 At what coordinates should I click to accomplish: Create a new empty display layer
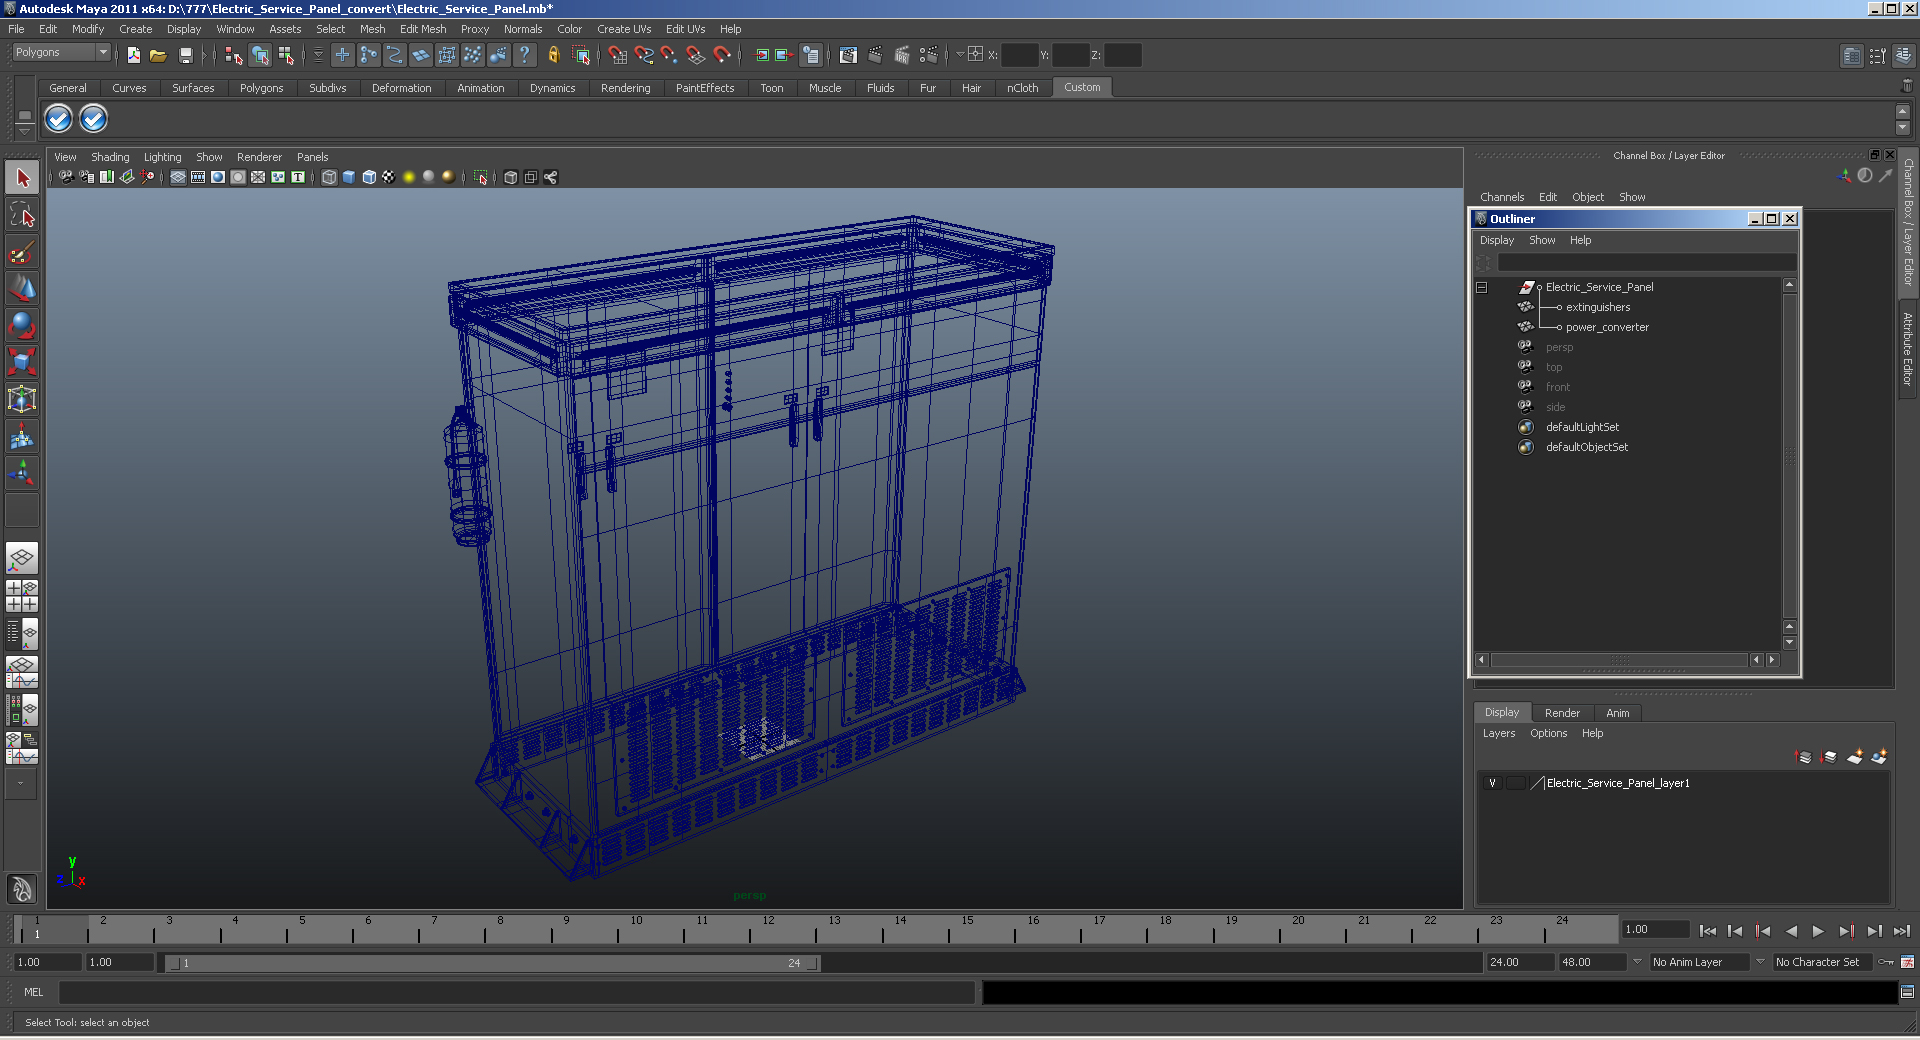pos(1855,757)
